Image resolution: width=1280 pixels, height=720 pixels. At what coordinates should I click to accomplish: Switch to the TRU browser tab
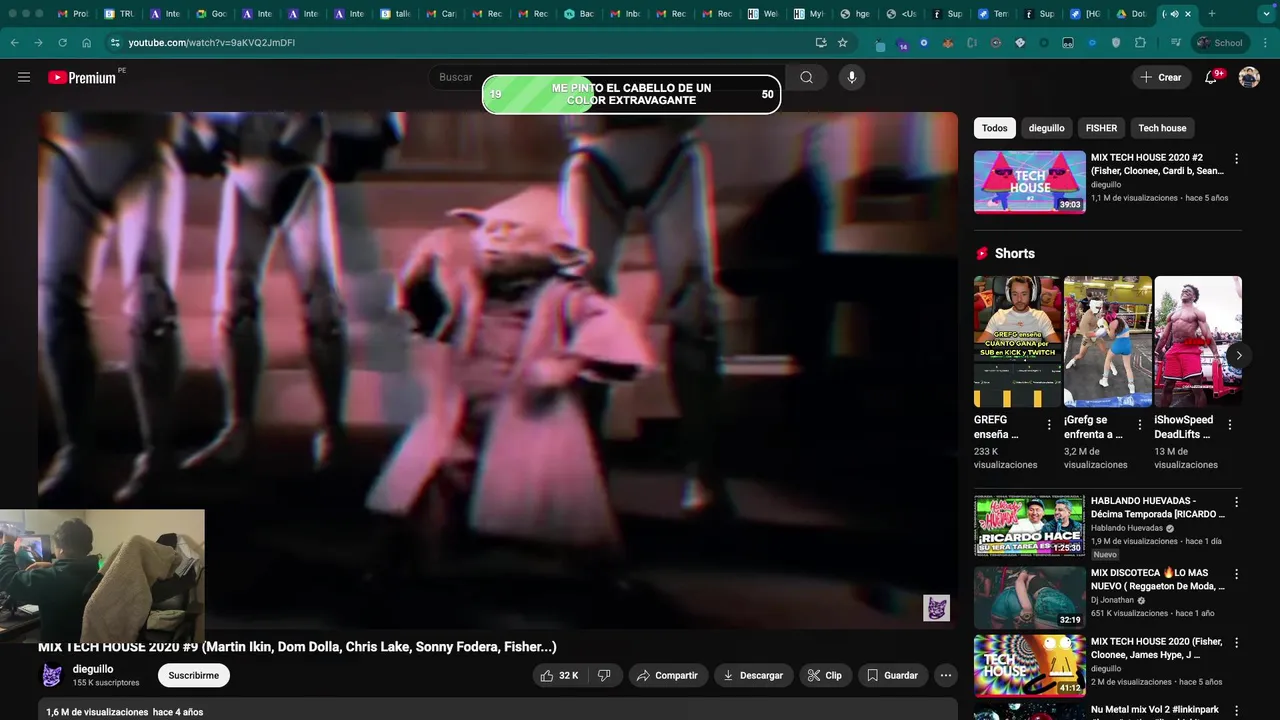click(x=119, y=14)
